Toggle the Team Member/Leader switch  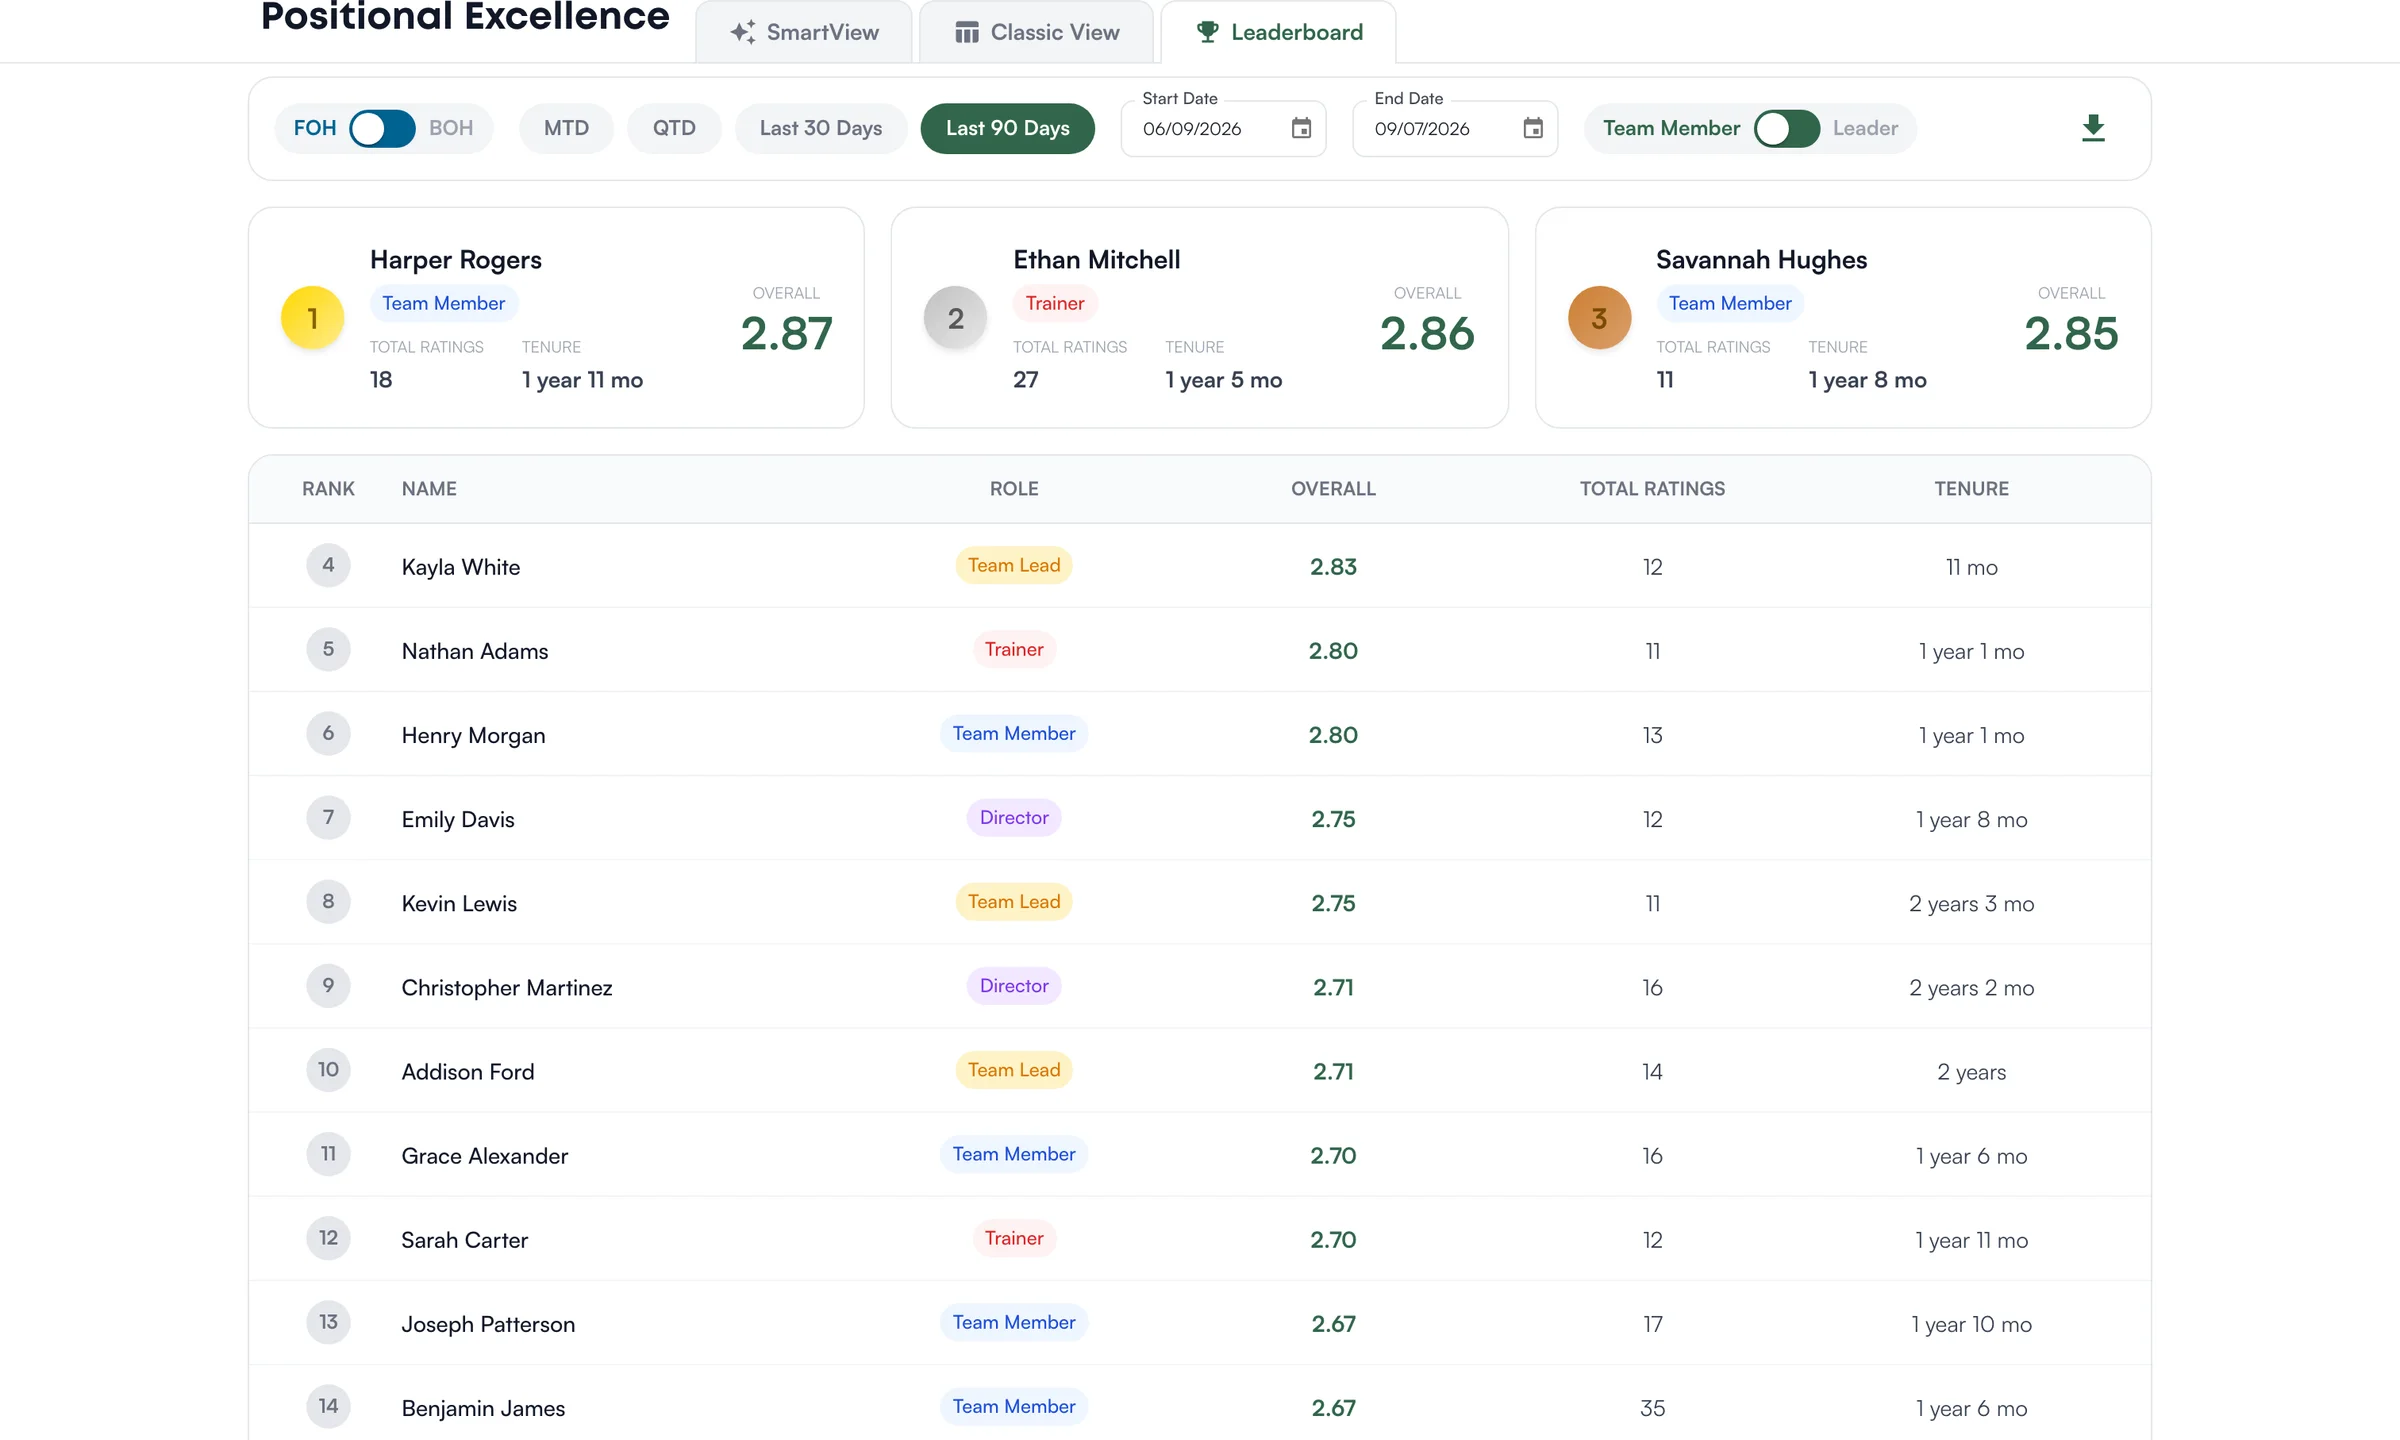tap(1787, 128)
